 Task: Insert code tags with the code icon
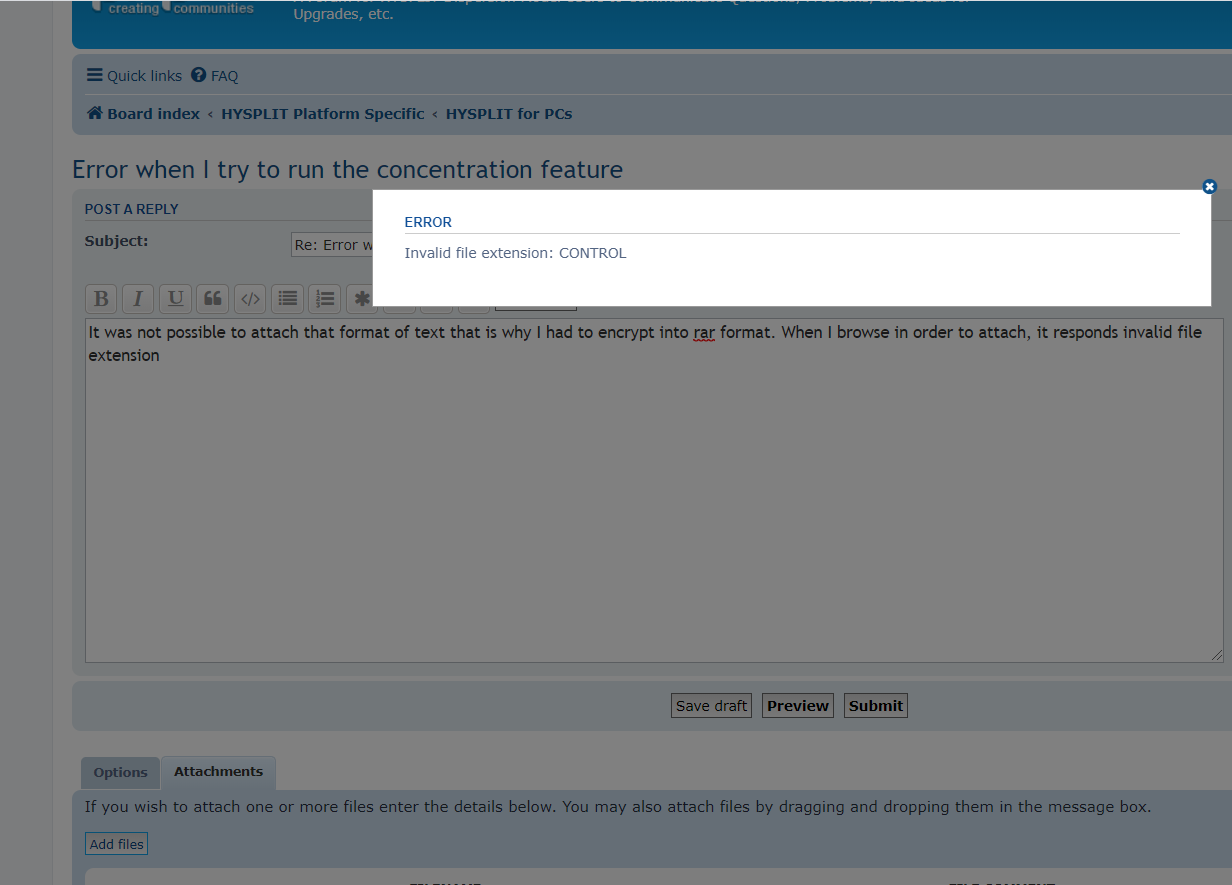(250, 298)
